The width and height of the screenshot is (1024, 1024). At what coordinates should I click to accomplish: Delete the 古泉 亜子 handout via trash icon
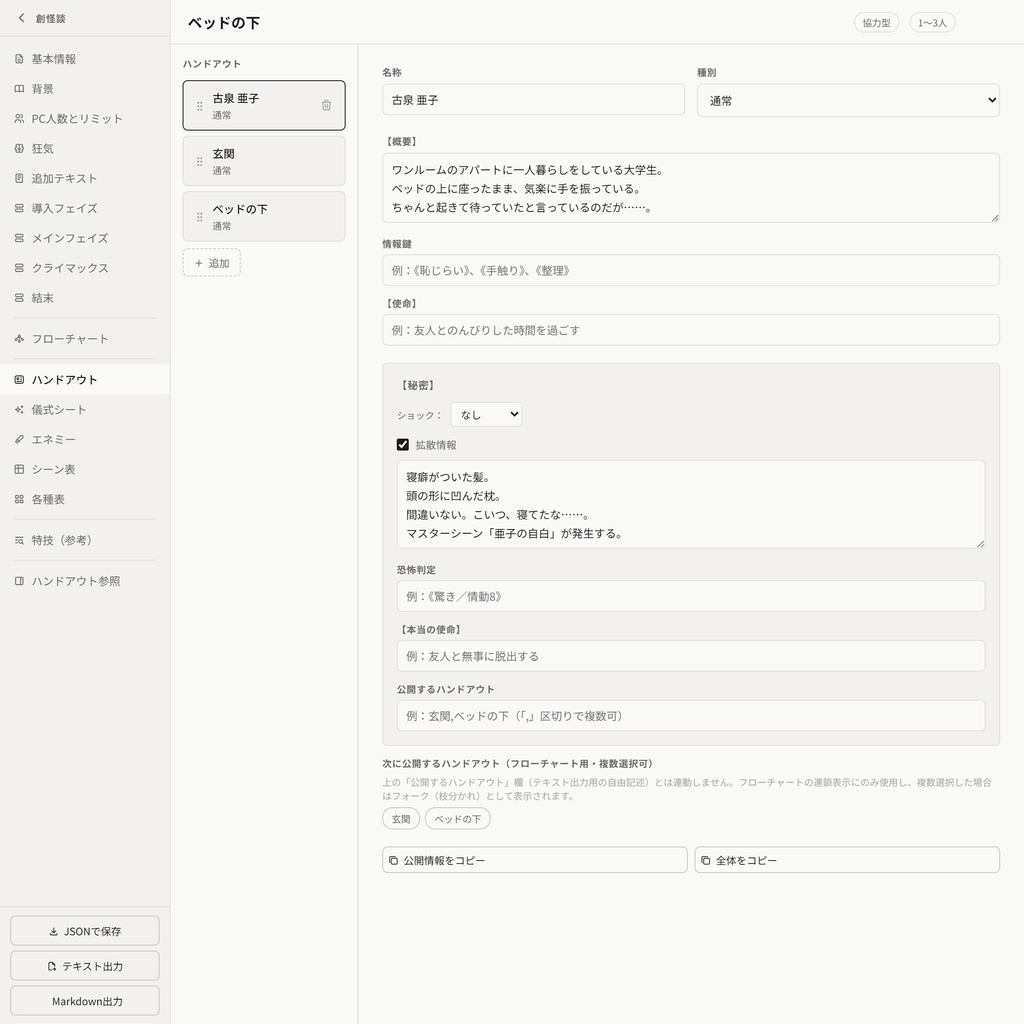(x=327, y=105)
